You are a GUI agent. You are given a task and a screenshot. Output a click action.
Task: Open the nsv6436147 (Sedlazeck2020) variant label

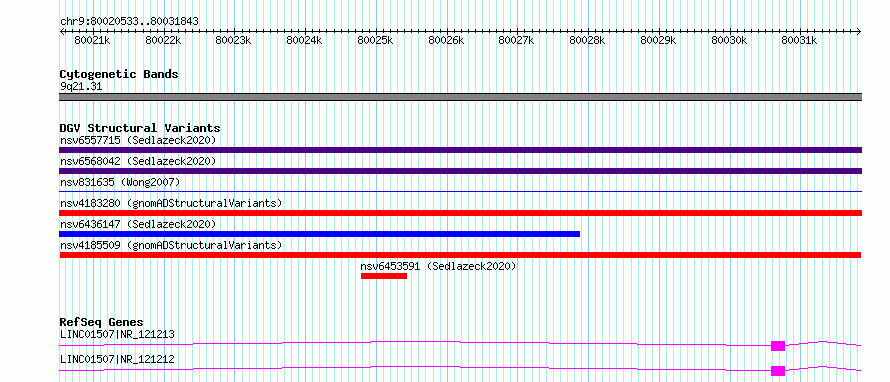point(138,224)
